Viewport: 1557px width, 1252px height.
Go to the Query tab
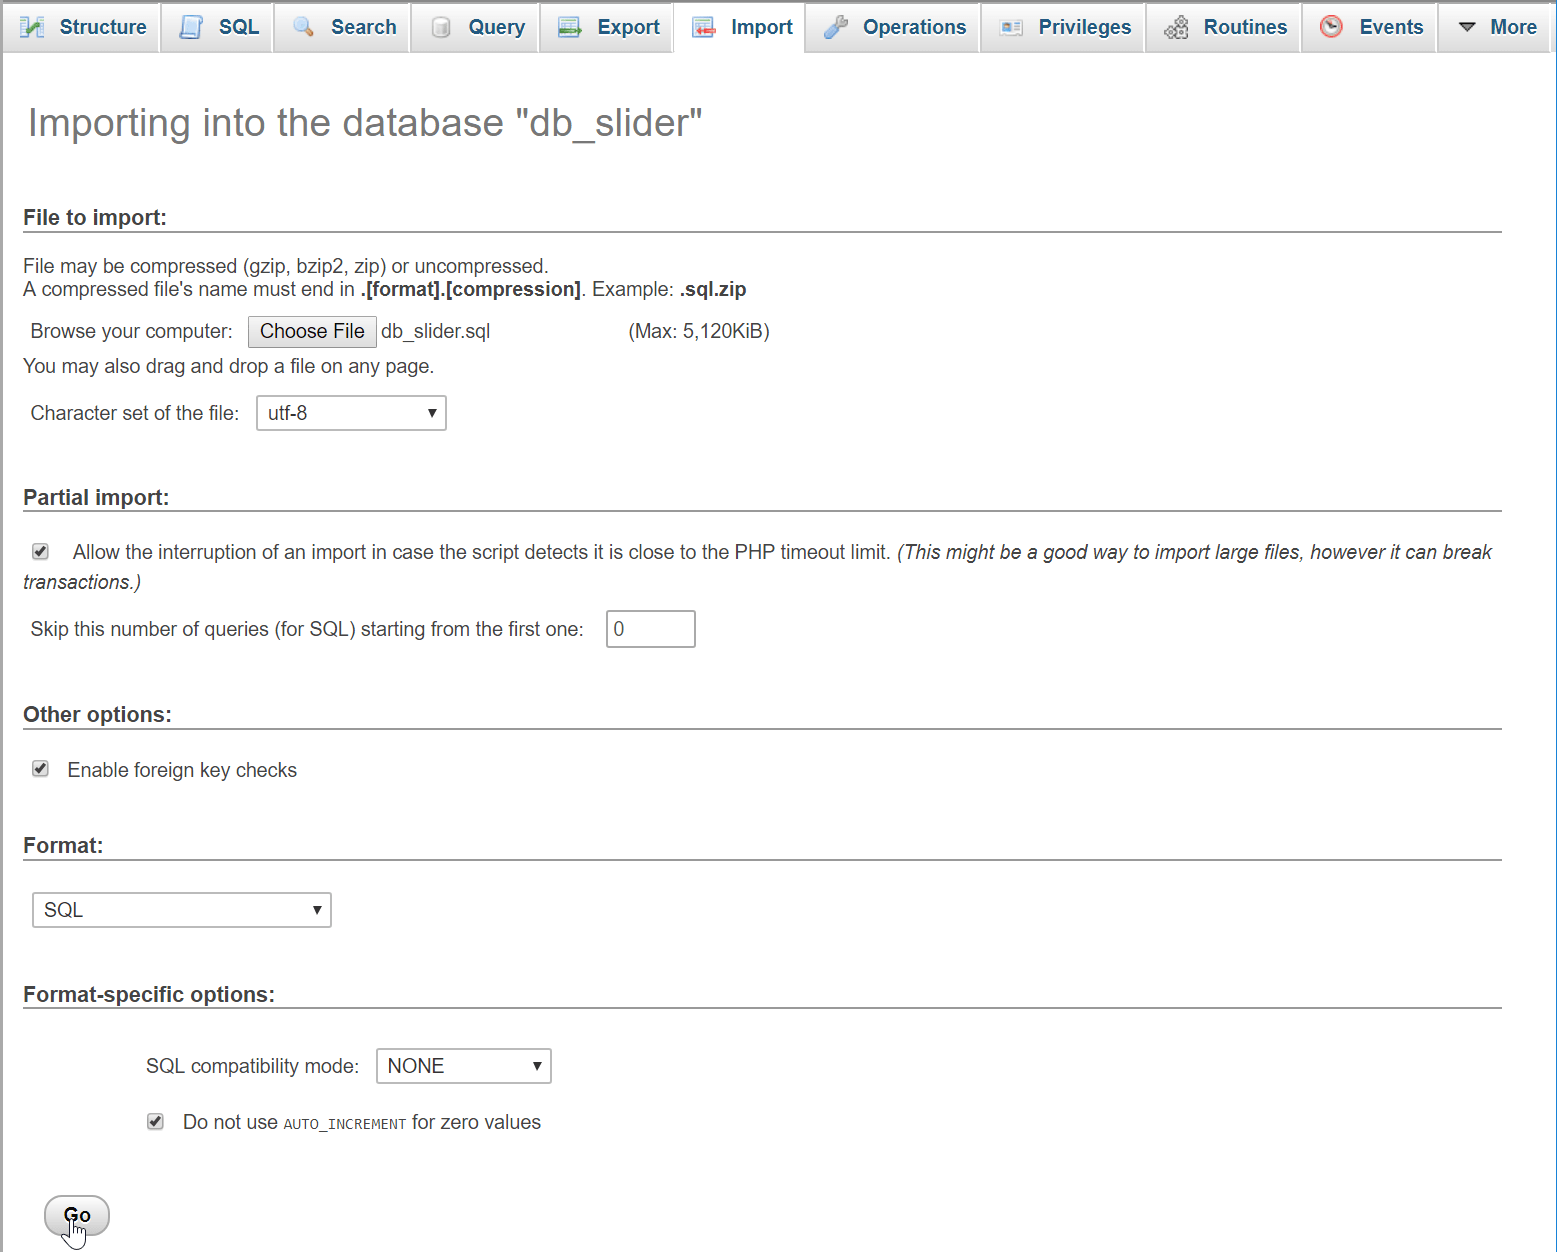(476, 27)
